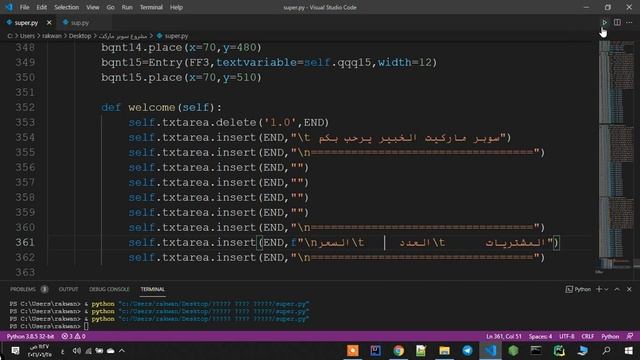The height and width of the screenshot is (360, 640).
Task: Maximize the terminal panel with chevron
Action: pos(617,289)
